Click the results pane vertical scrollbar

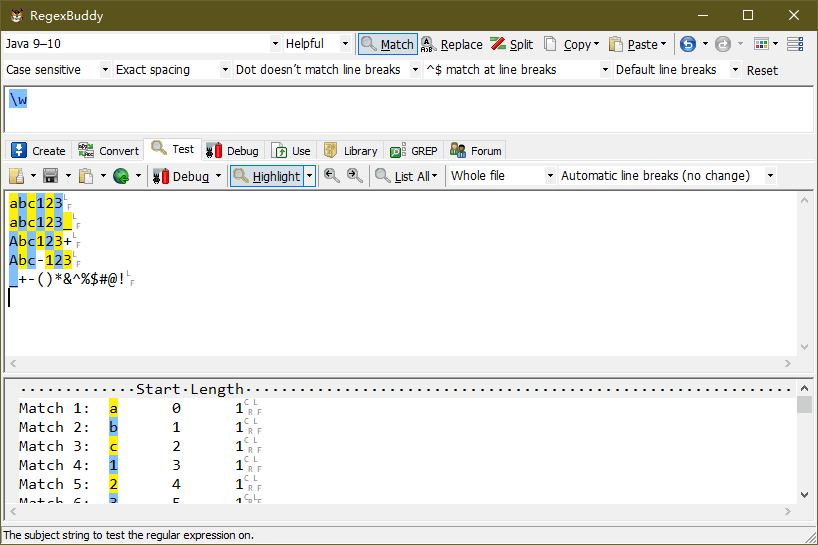click(804, 450)
